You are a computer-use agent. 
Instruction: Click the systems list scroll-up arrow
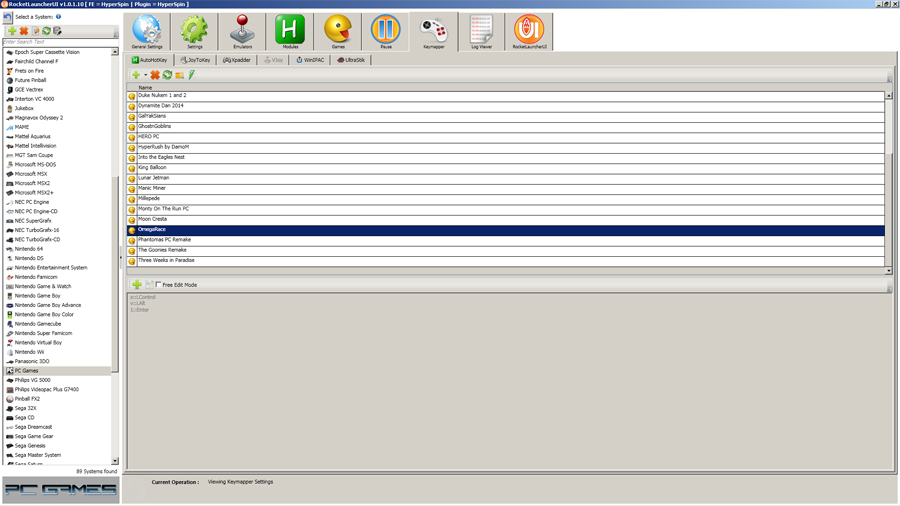pos(115,52)
